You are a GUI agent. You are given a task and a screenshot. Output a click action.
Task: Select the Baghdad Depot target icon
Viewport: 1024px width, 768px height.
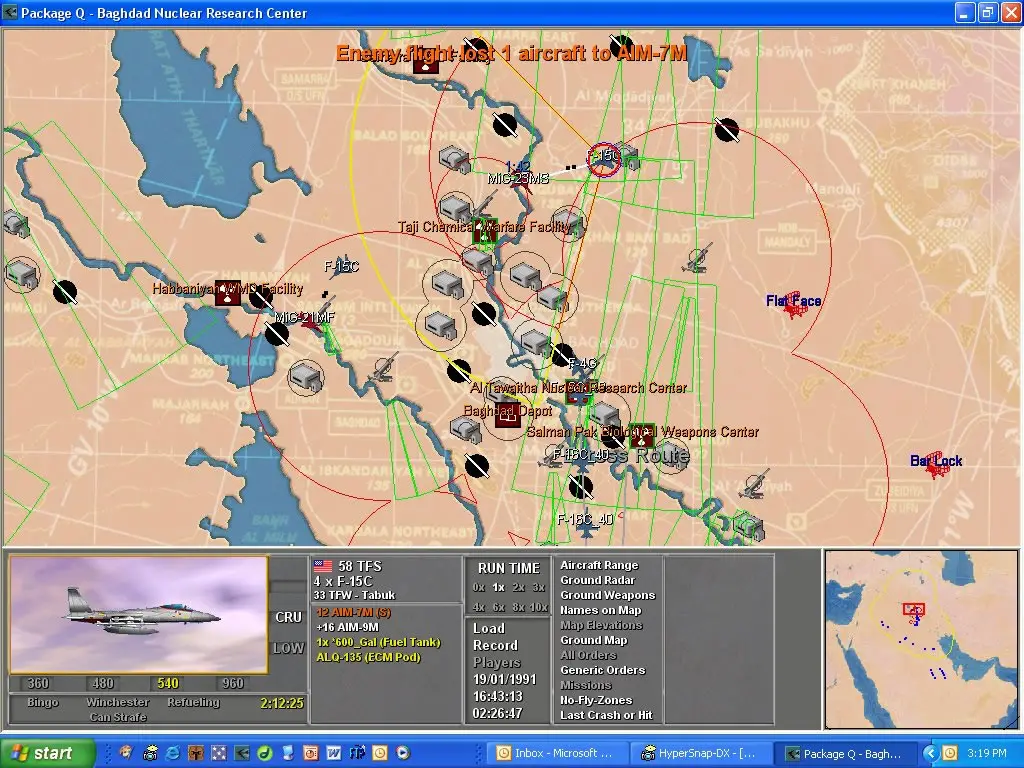[x=508, y=413]
